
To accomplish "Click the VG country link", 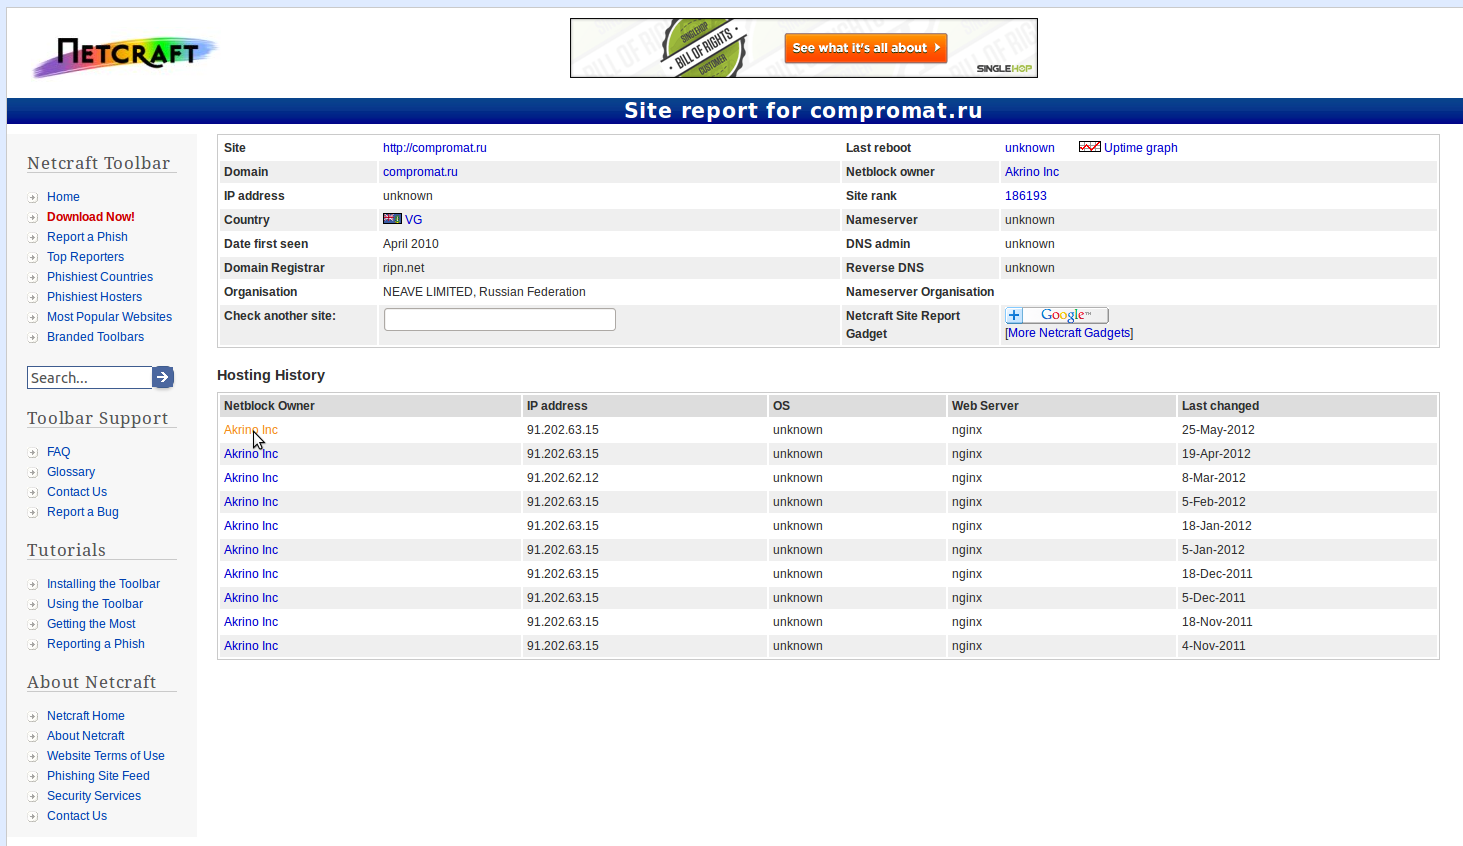I will coord(413,220).
